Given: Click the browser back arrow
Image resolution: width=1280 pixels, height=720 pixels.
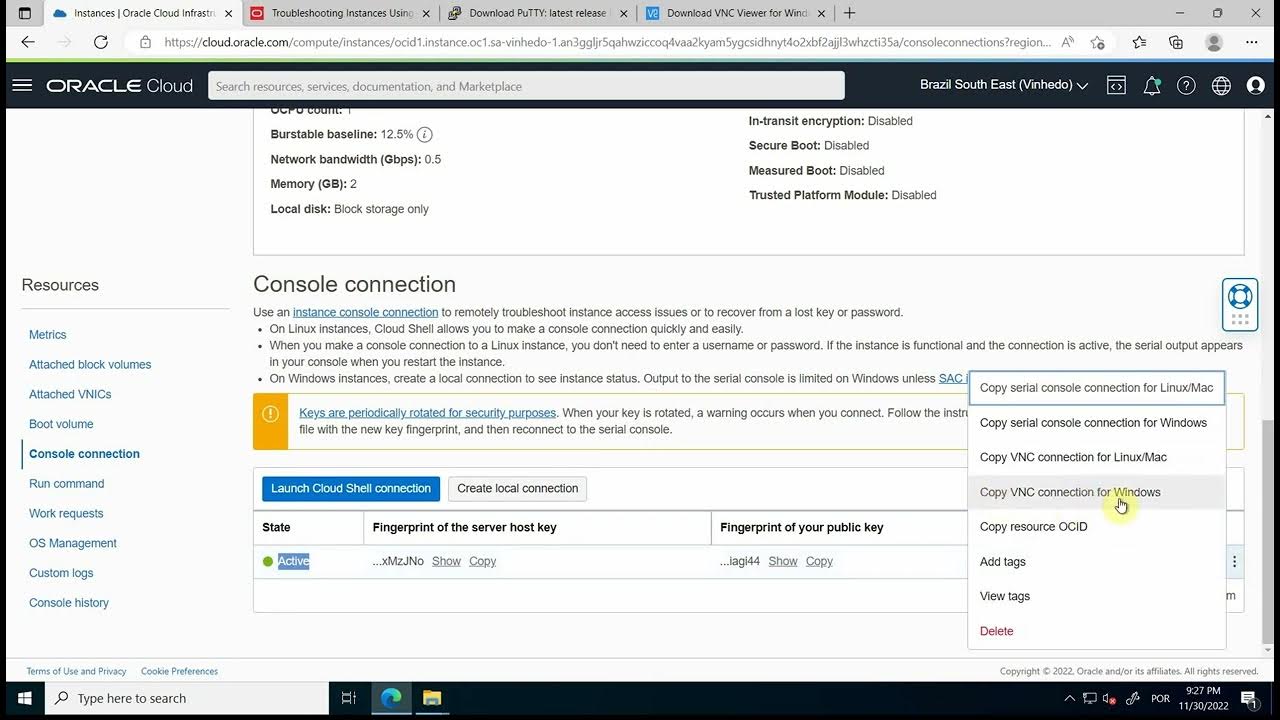Looking at the screenshot, I should click(x=28, y=42).
